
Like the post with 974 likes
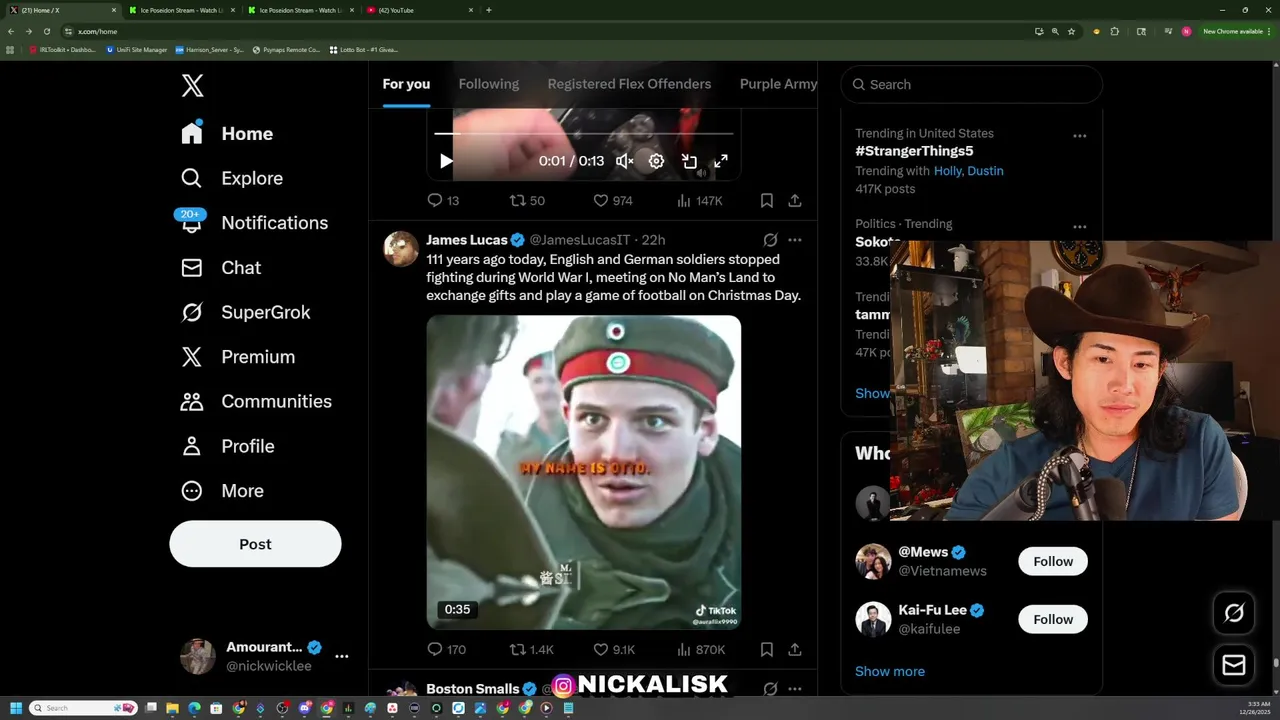[612, 200]
